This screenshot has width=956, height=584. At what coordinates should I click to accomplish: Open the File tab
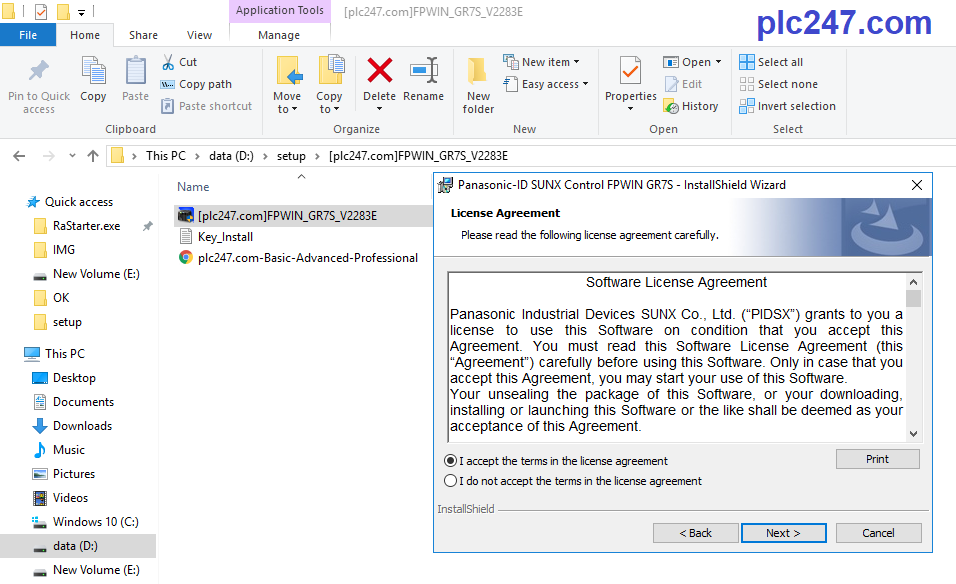[x=28, y=35]
